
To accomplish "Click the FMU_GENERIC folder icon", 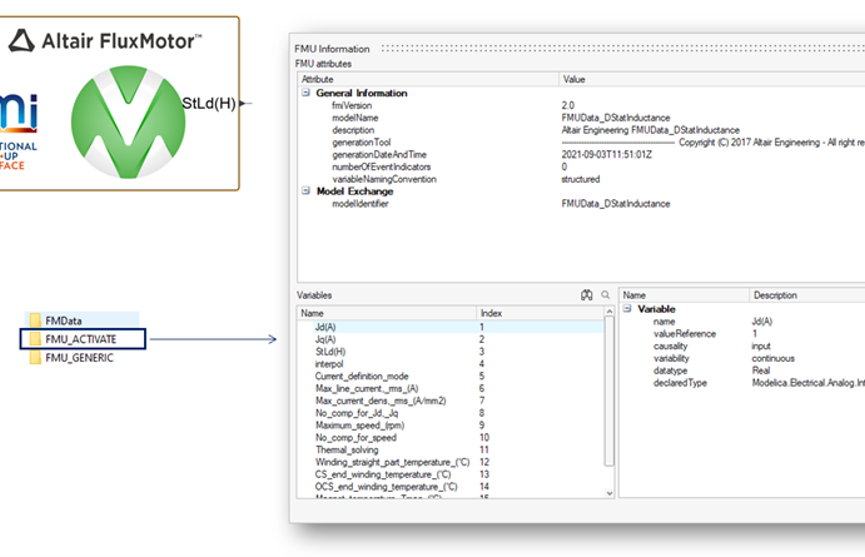I will click(35, 358).
